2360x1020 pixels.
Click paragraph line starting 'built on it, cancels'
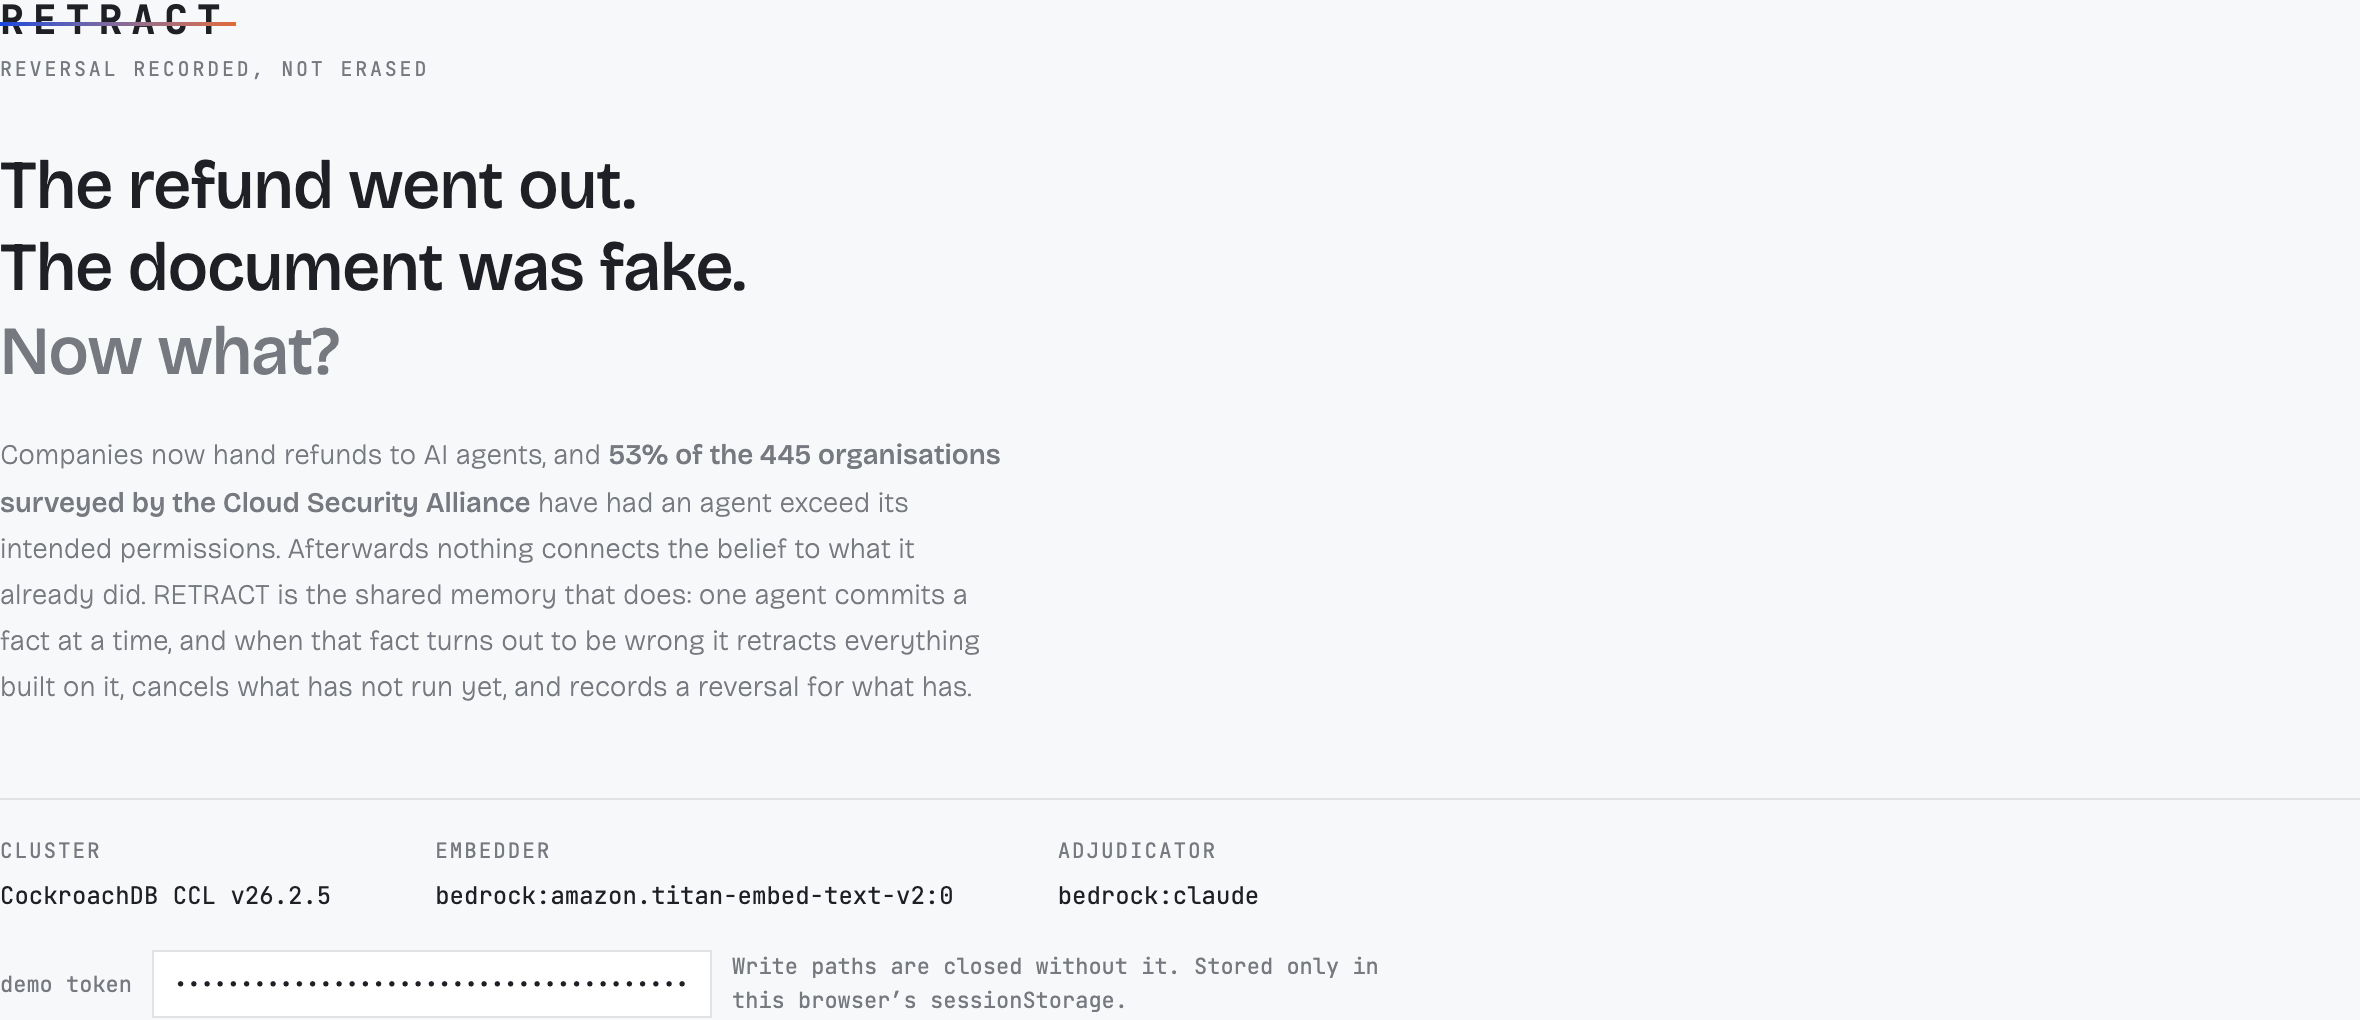(x=486, y=687)
